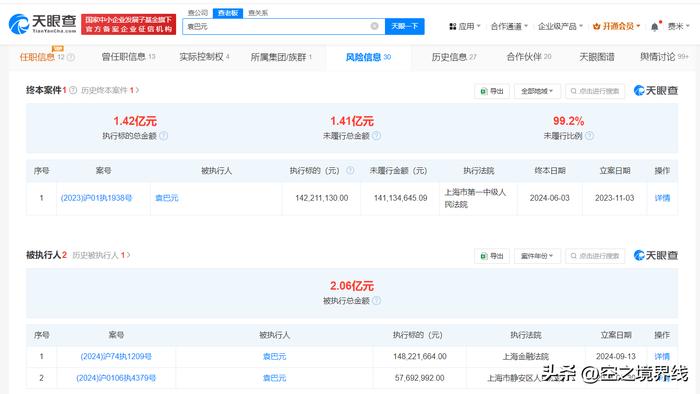Click 袁巴元 in the 沪74执1209号 row
The width and height of the screenshot is (700, 394).
tap(274, 356)
